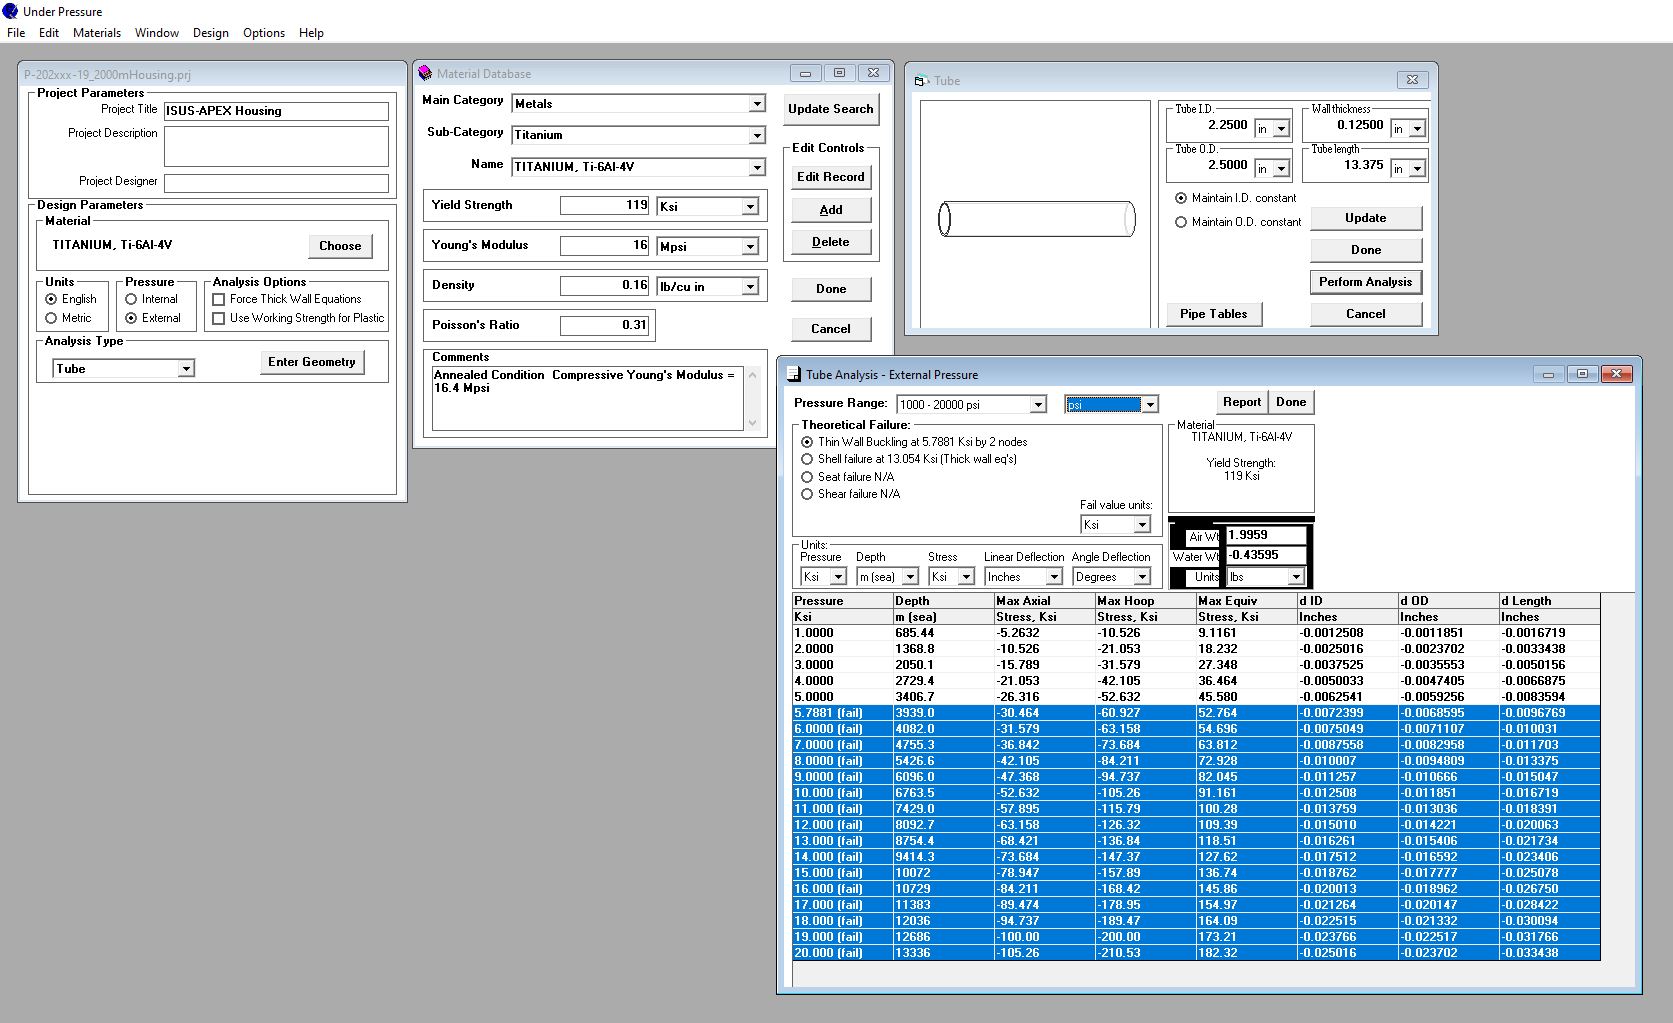Minimize the Tube Analysis window

click(1548, 374)
